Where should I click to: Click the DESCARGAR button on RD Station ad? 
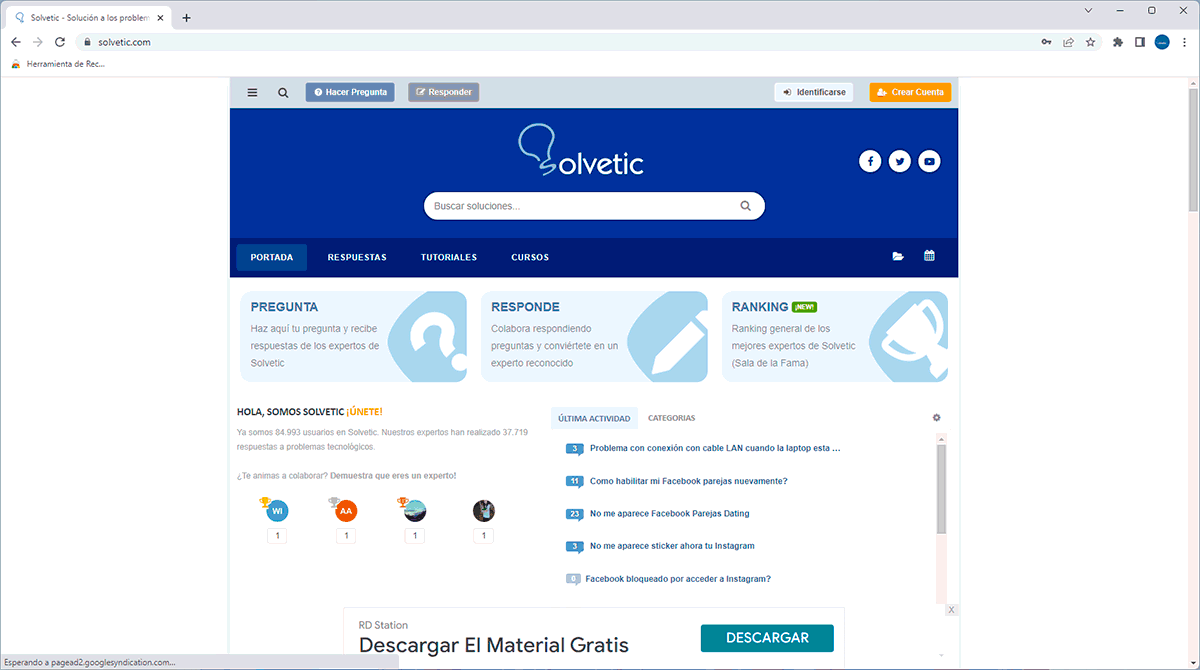767,638
